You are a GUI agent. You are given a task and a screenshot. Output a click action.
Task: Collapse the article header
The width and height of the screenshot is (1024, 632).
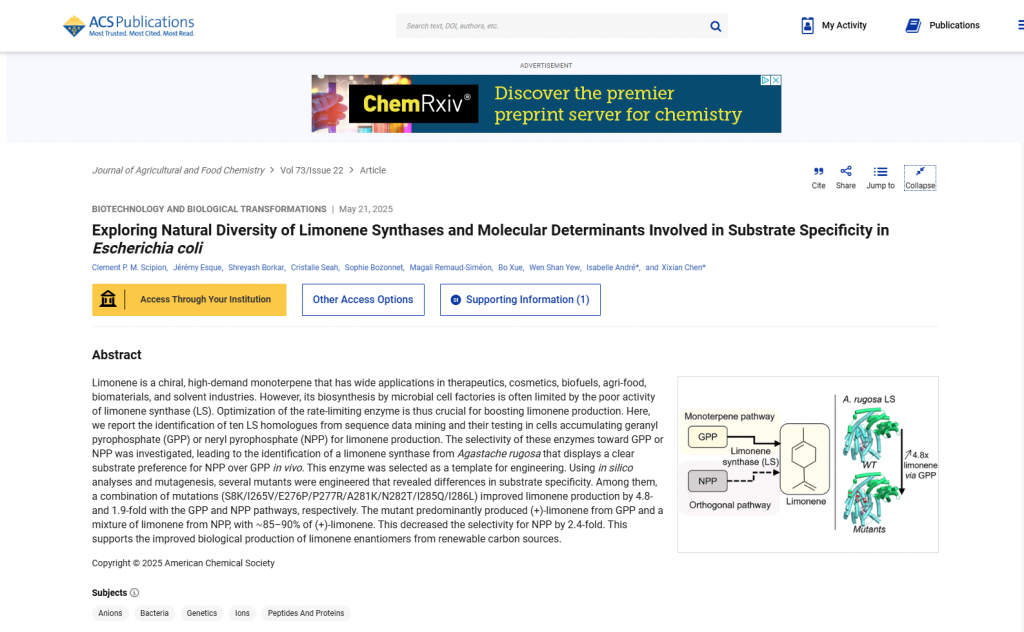pyautogui.click(x=919, y=177)
